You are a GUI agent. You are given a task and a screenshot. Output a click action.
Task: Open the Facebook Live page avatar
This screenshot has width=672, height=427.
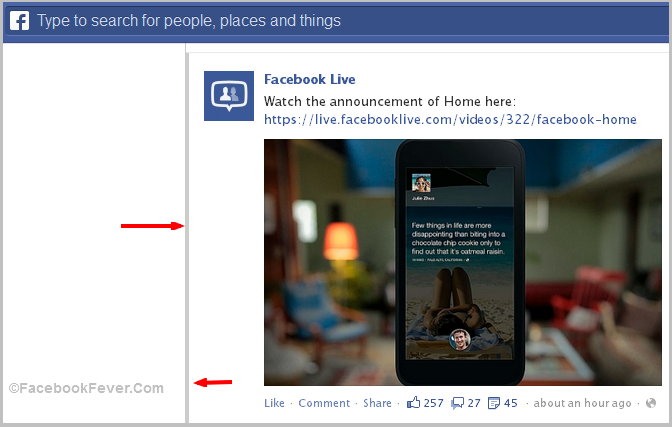[x=229, y=96]
